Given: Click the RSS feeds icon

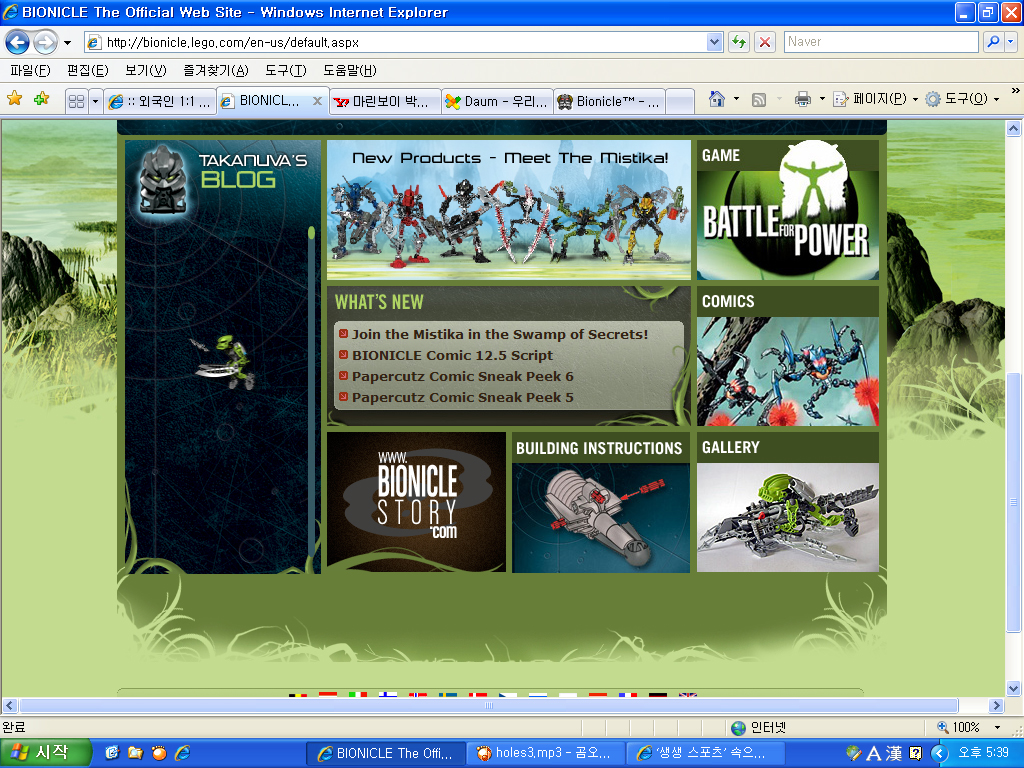Looking at the screenshot, I should [759, 100].
